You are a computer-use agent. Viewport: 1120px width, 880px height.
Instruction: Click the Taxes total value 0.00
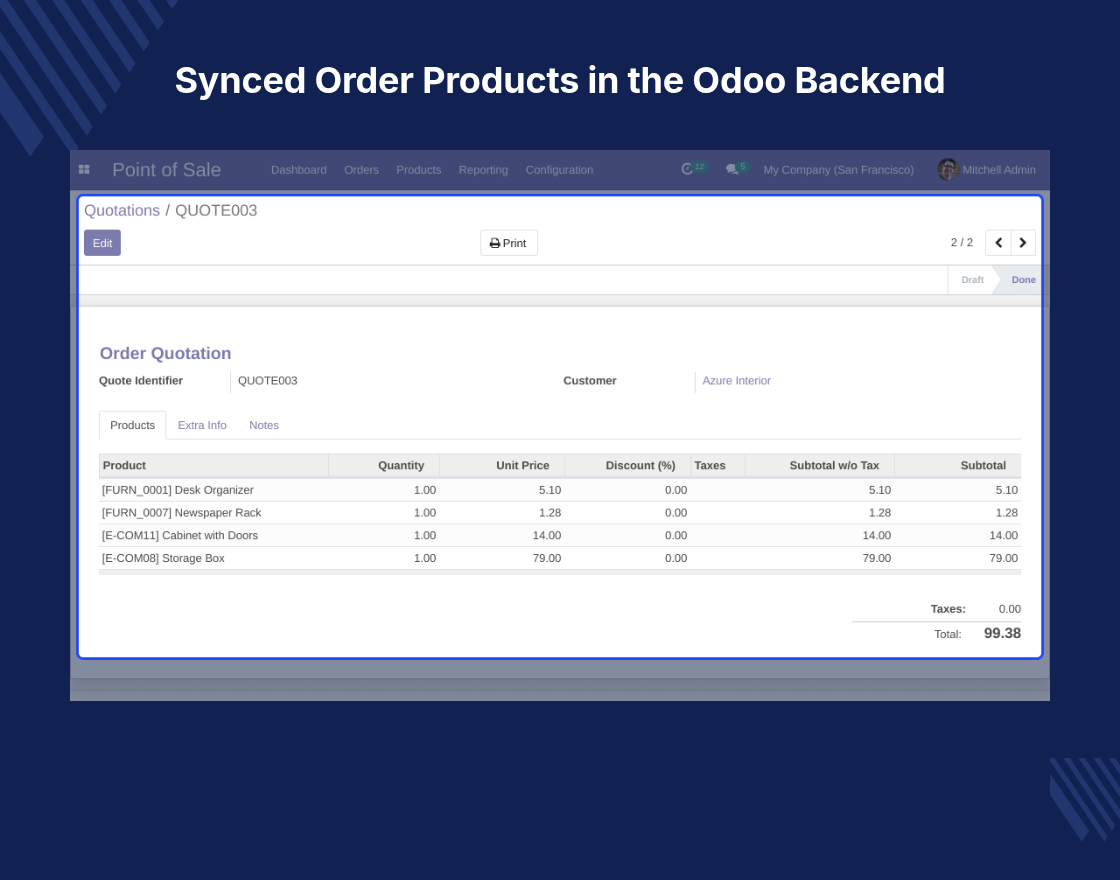click(1009, 609)
